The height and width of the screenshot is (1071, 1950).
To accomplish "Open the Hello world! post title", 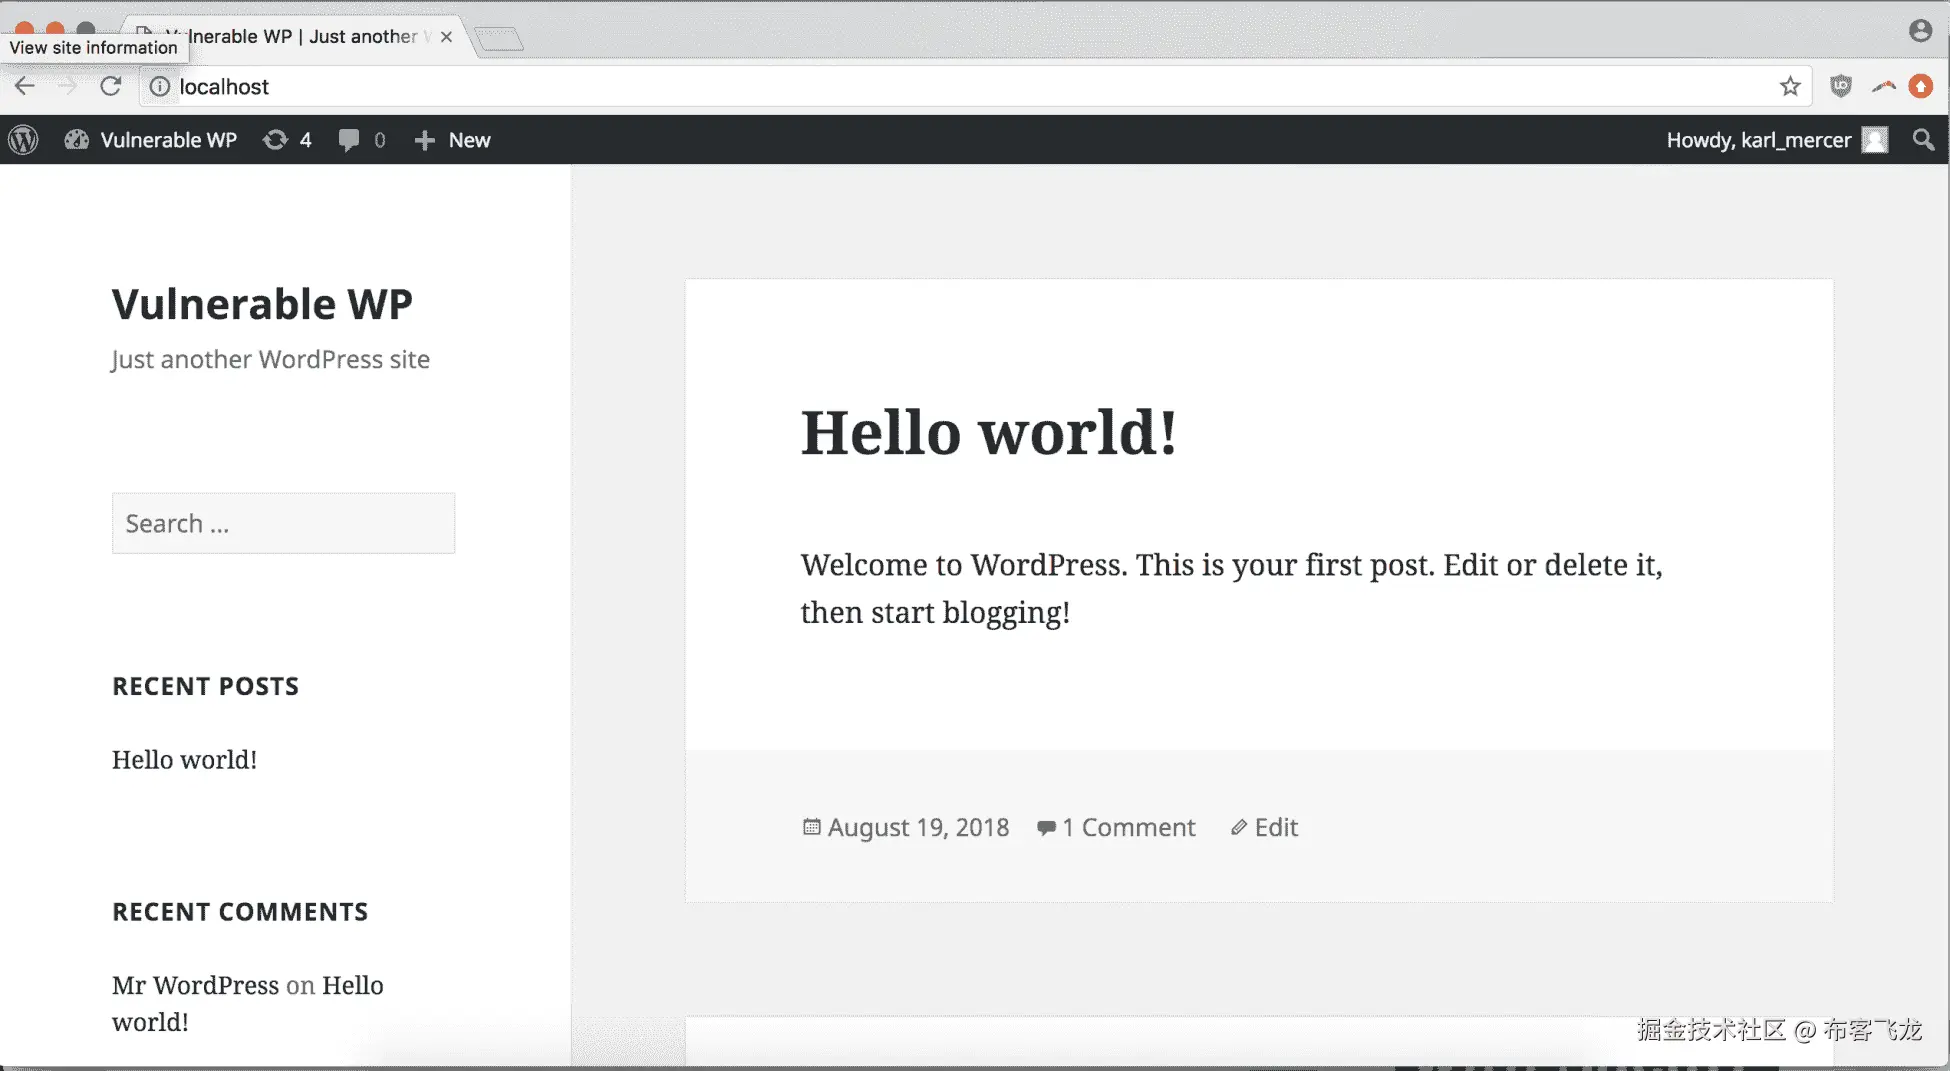I will point(989,433).
